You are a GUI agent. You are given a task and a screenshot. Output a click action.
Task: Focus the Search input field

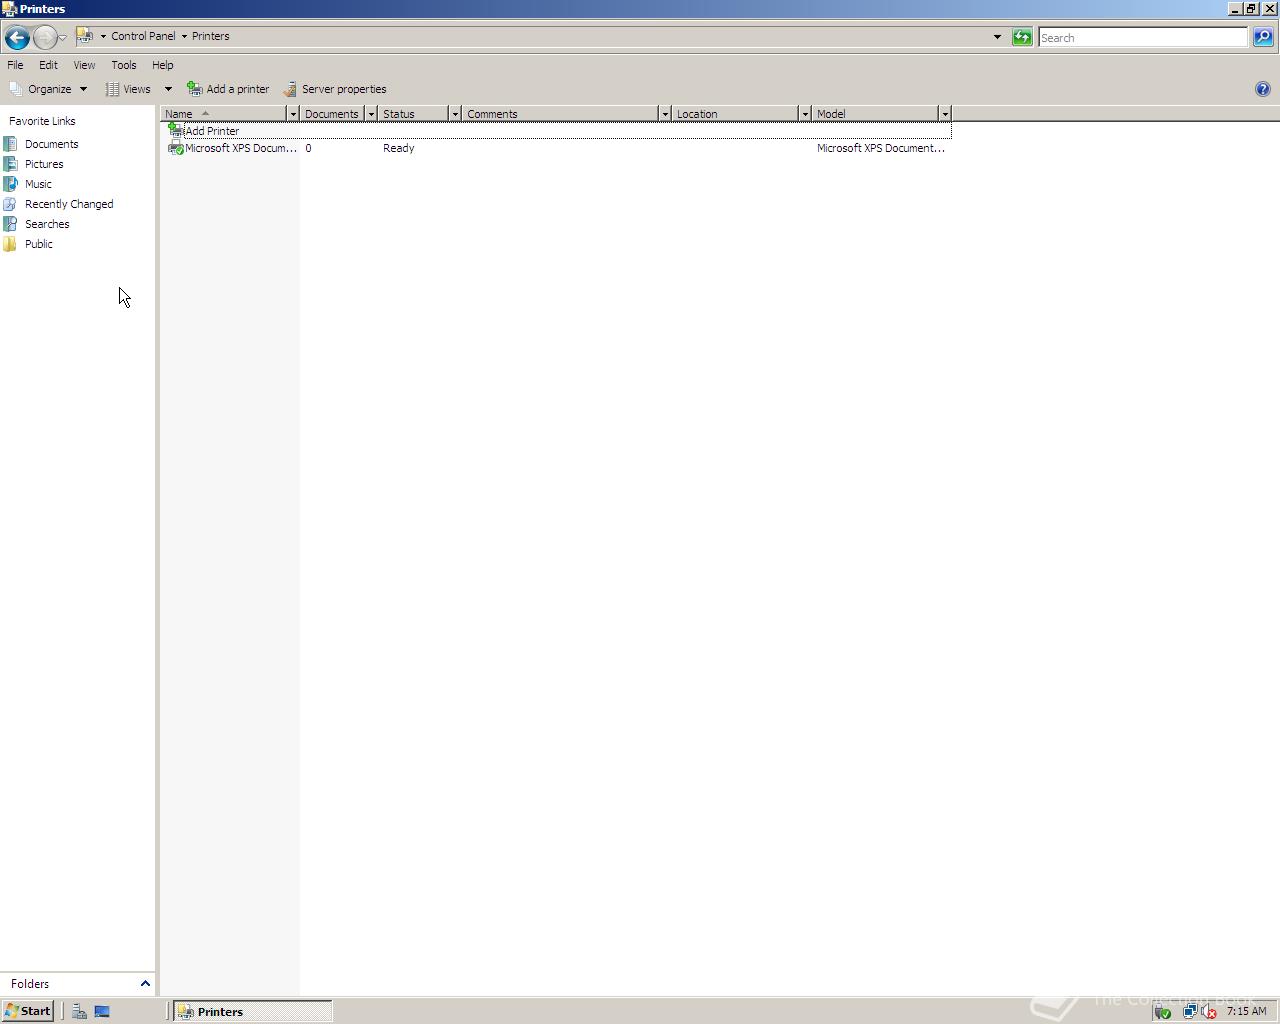point(1143,37)
